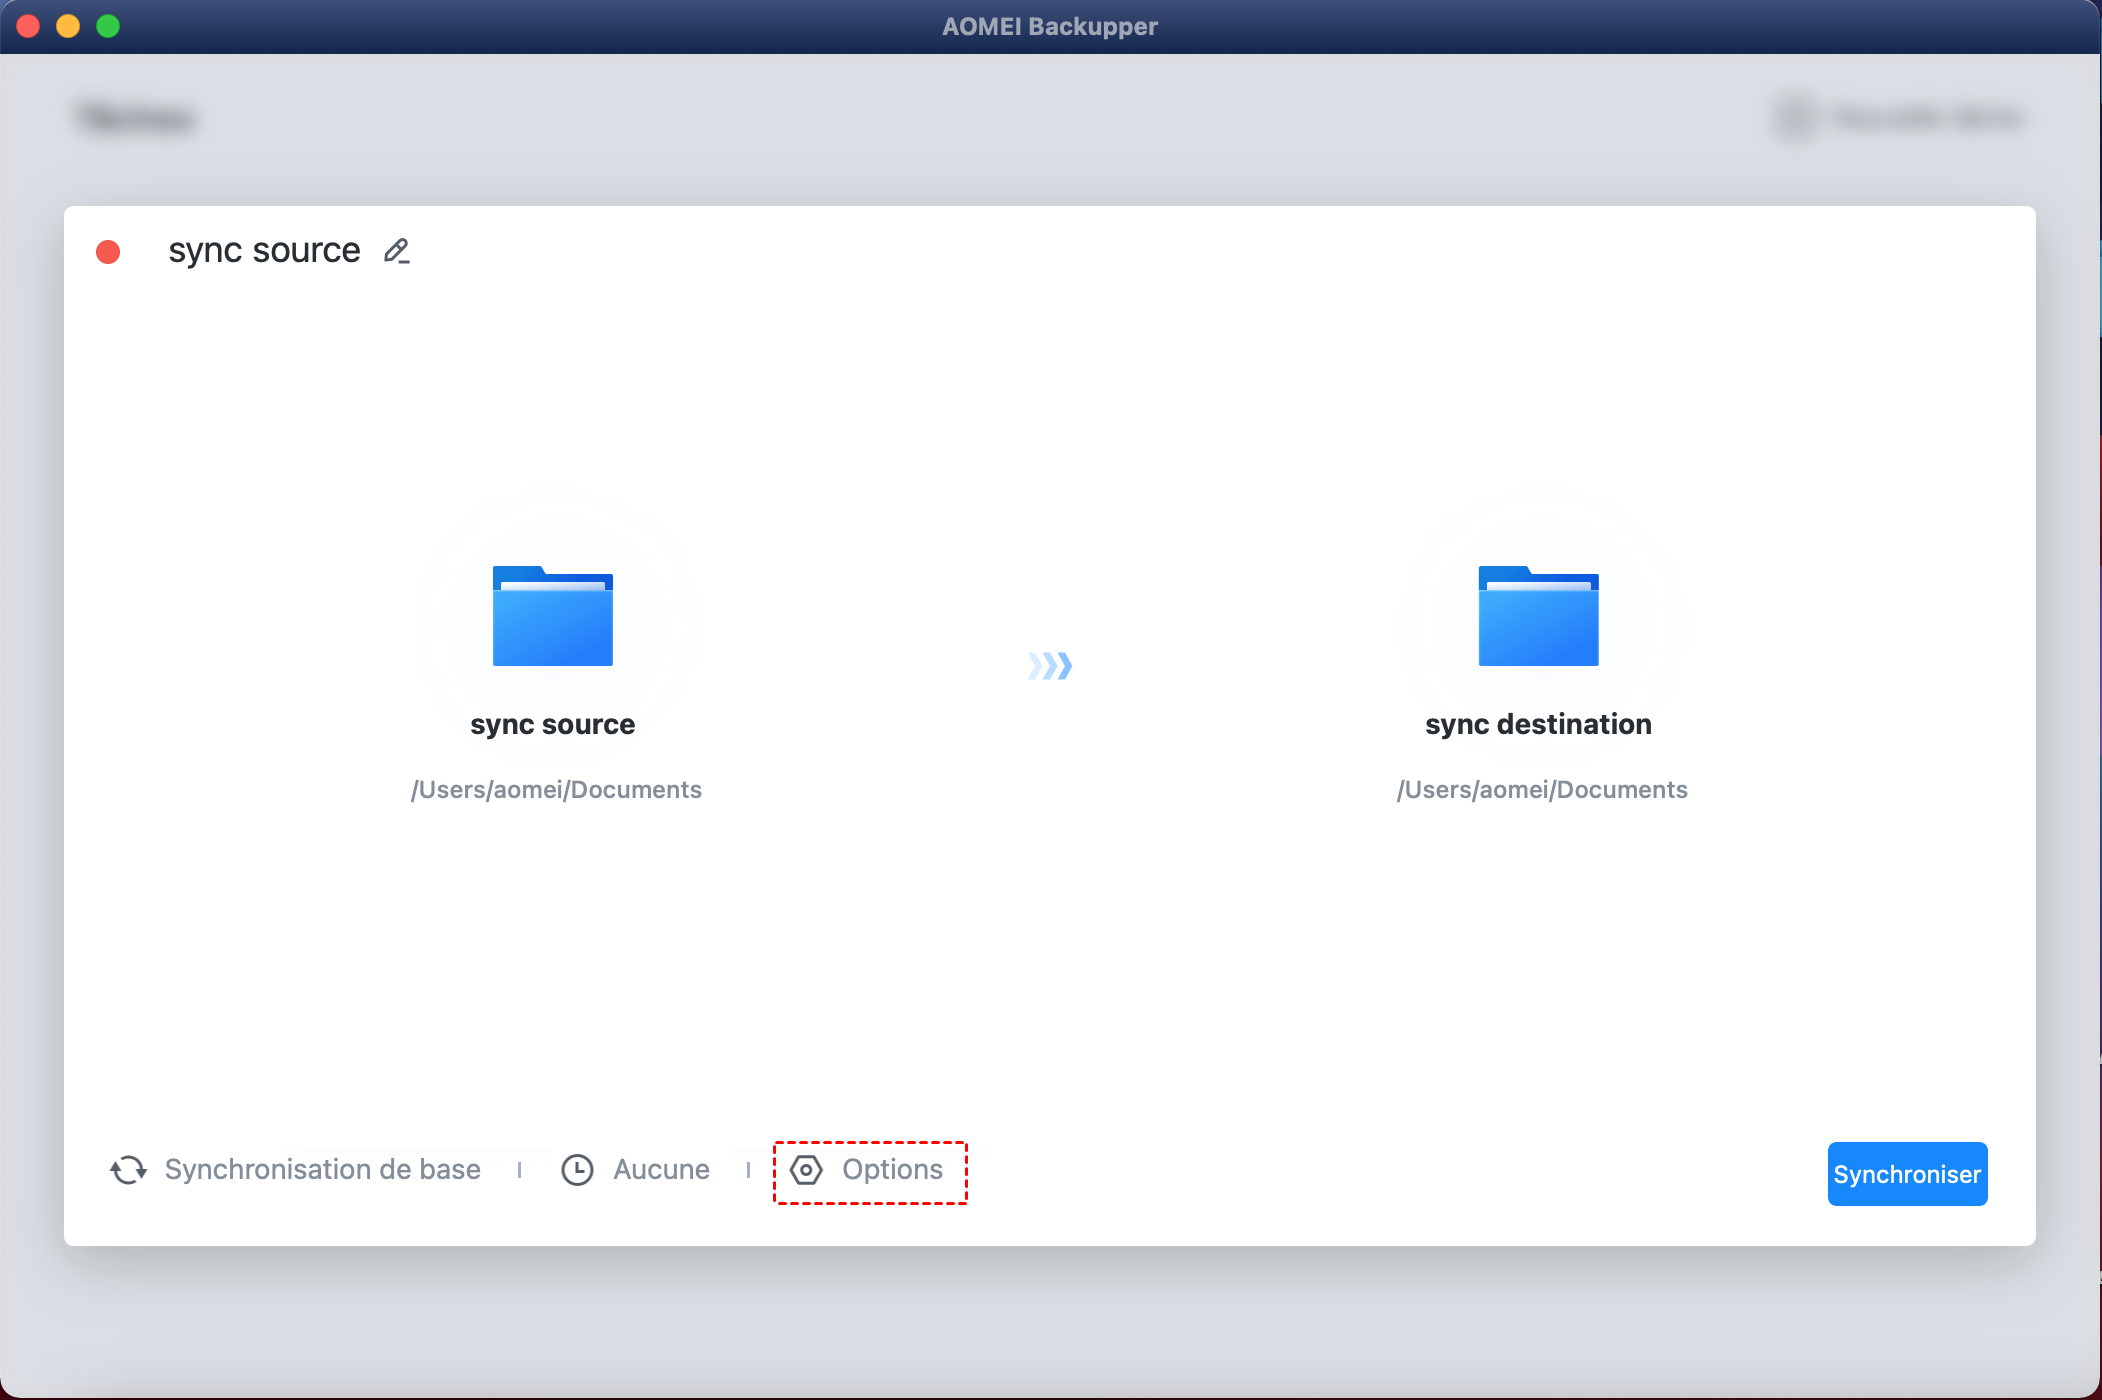2102x1400 pixels.
Task: Click the sync destination folder icon
Action: (1538, 616)
